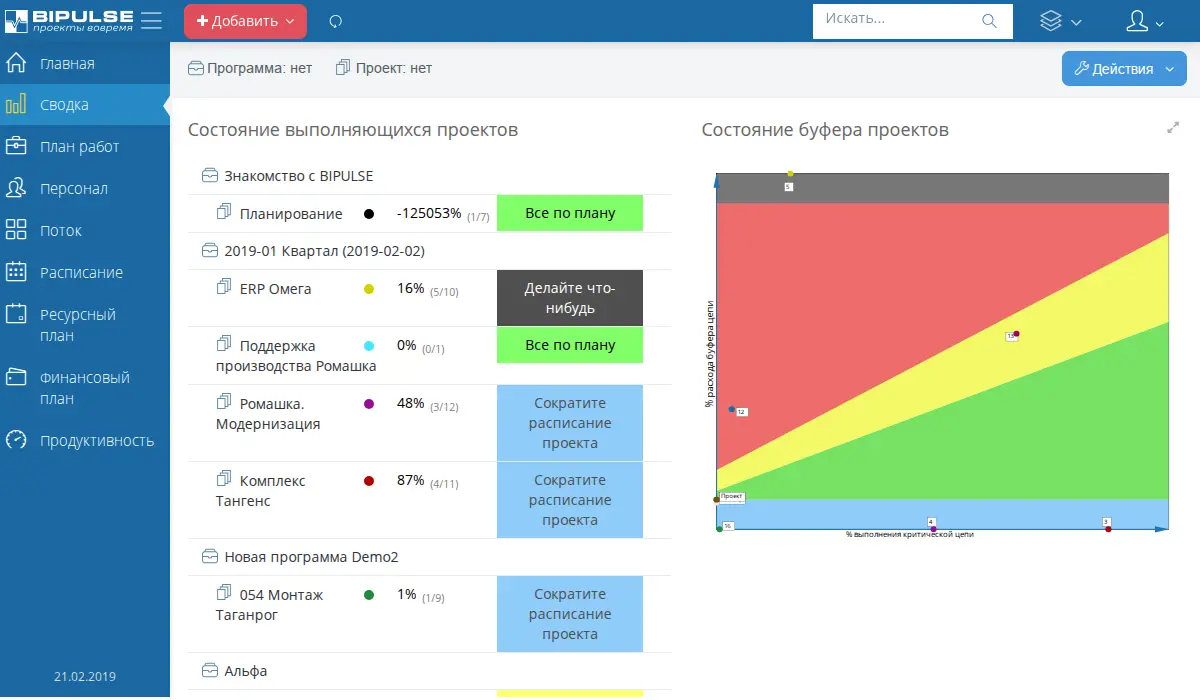
Task: Open План работ briefcase icon in sidebar
Action: tap(16, 147)
